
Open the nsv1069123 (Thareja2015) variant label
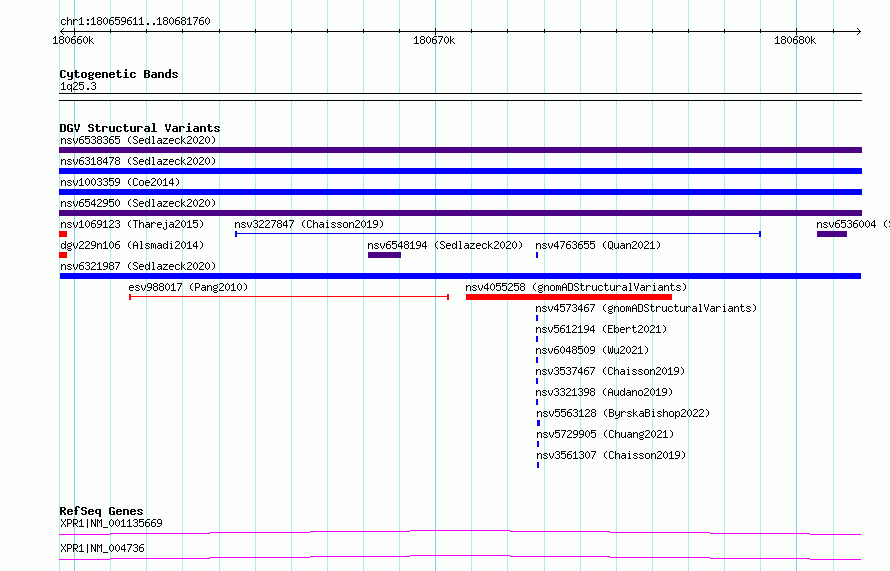coord(132,224)
